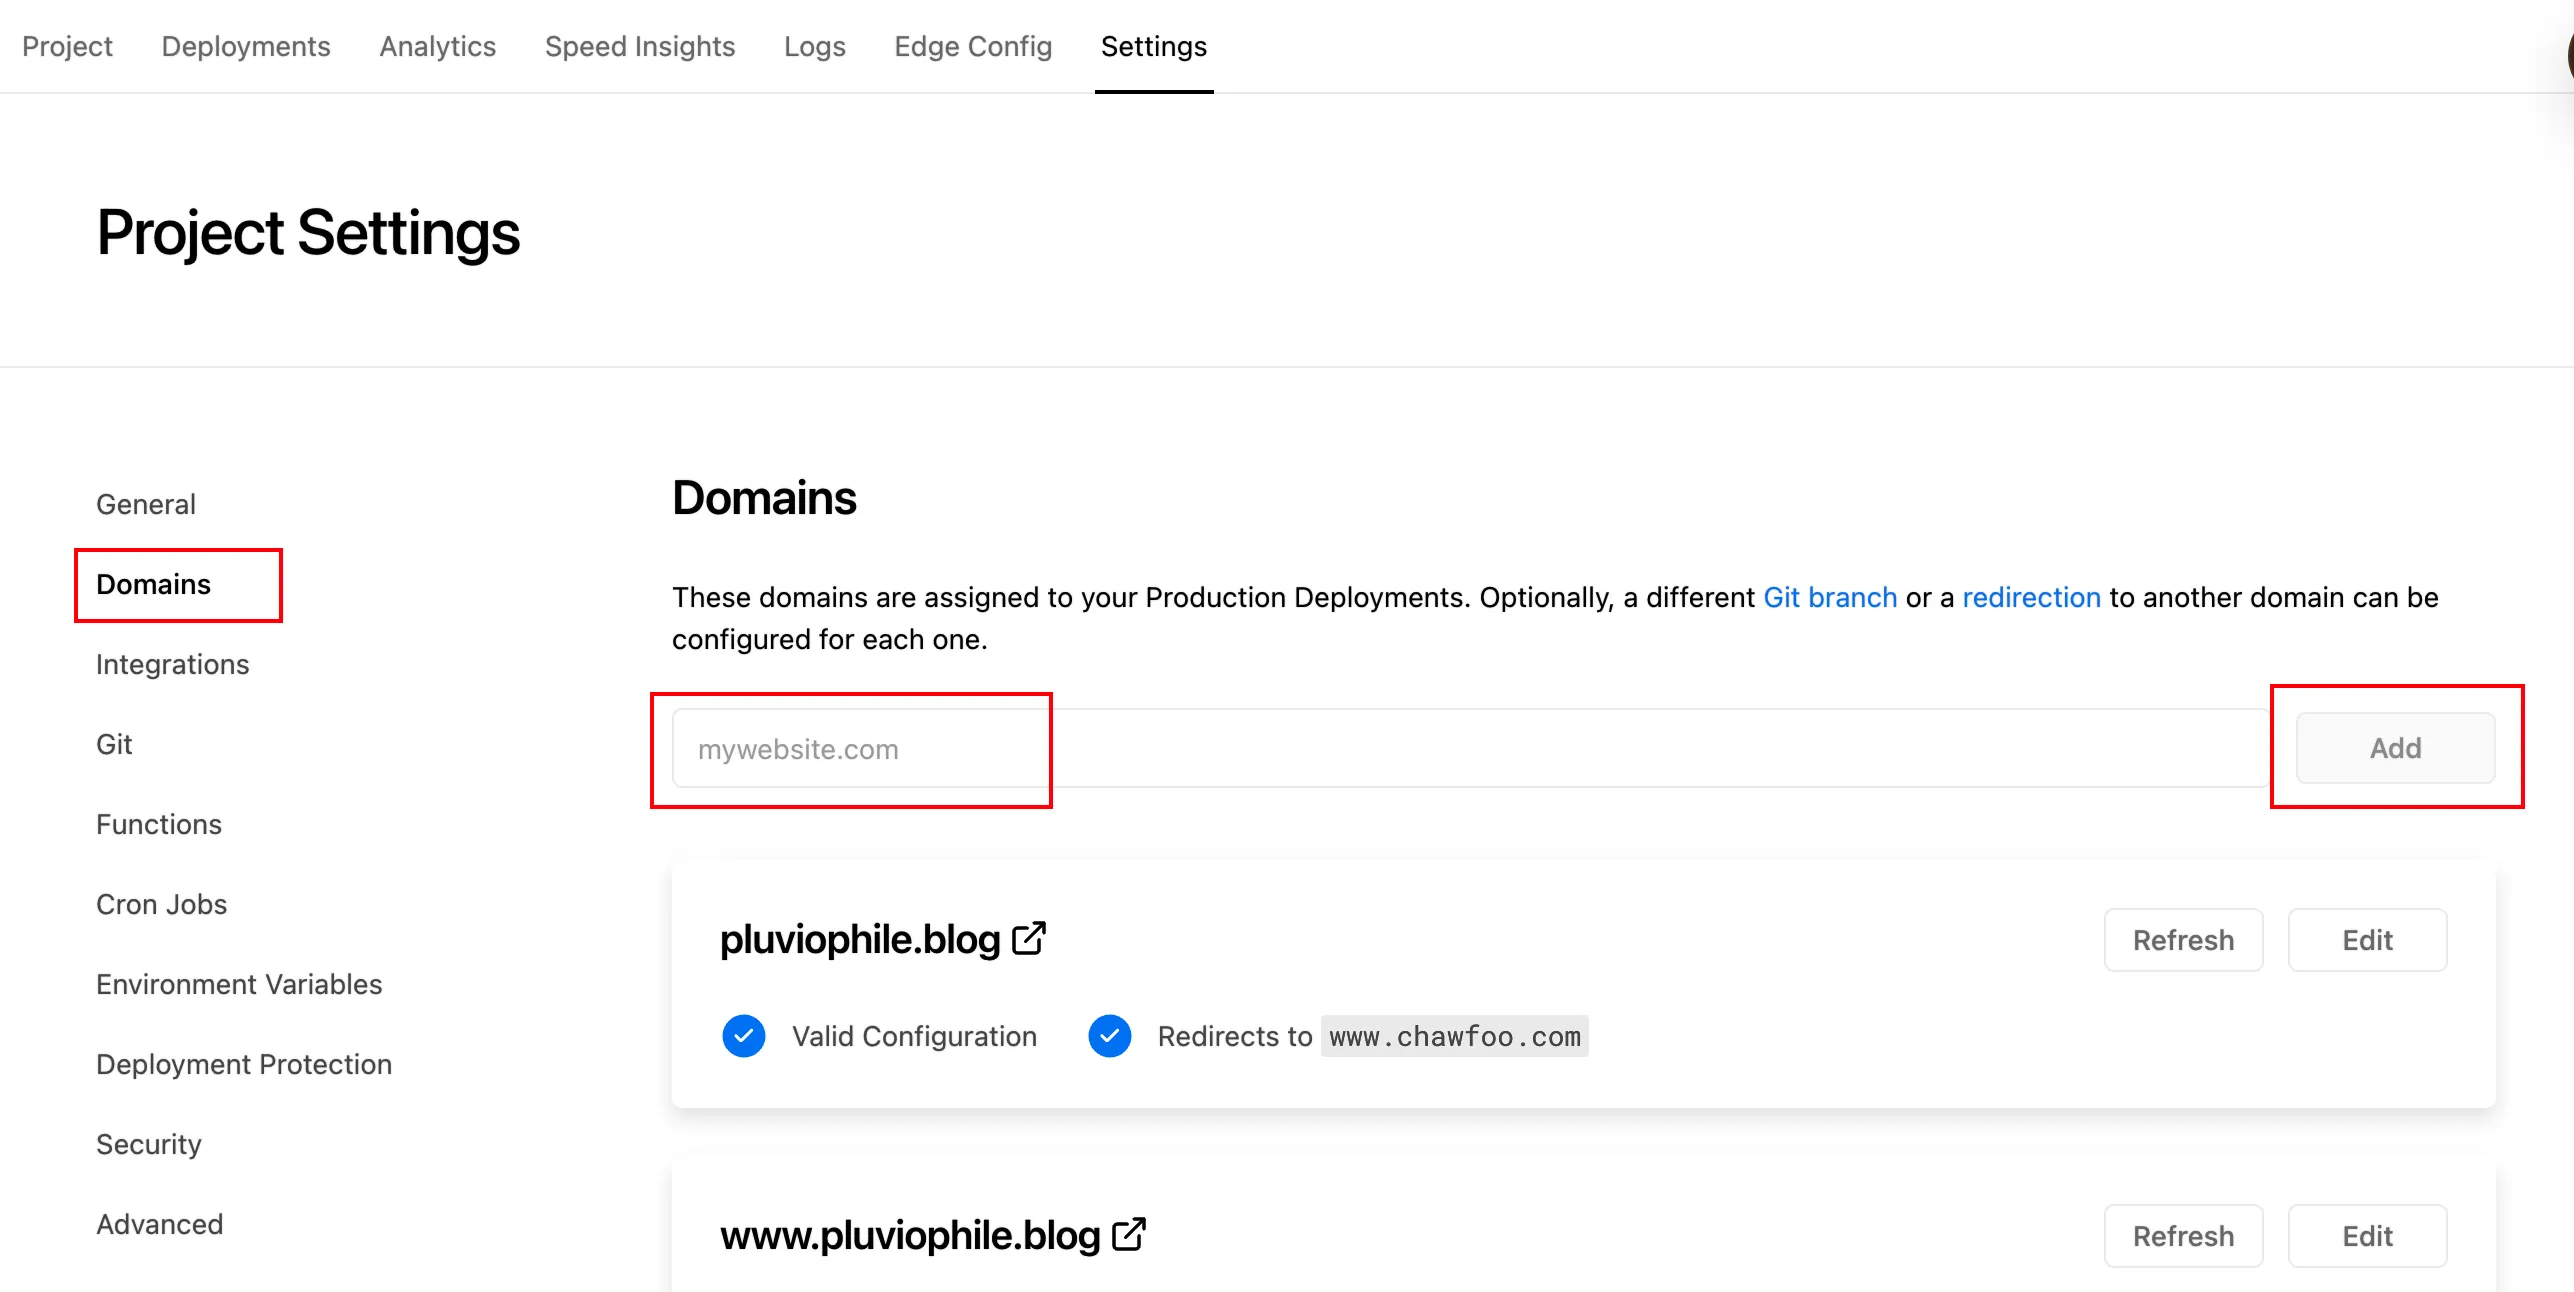The height and width of the screenshot is (1292, 2574).
Task: Go to the Speed Insights tab
Action: click(640, 46)
